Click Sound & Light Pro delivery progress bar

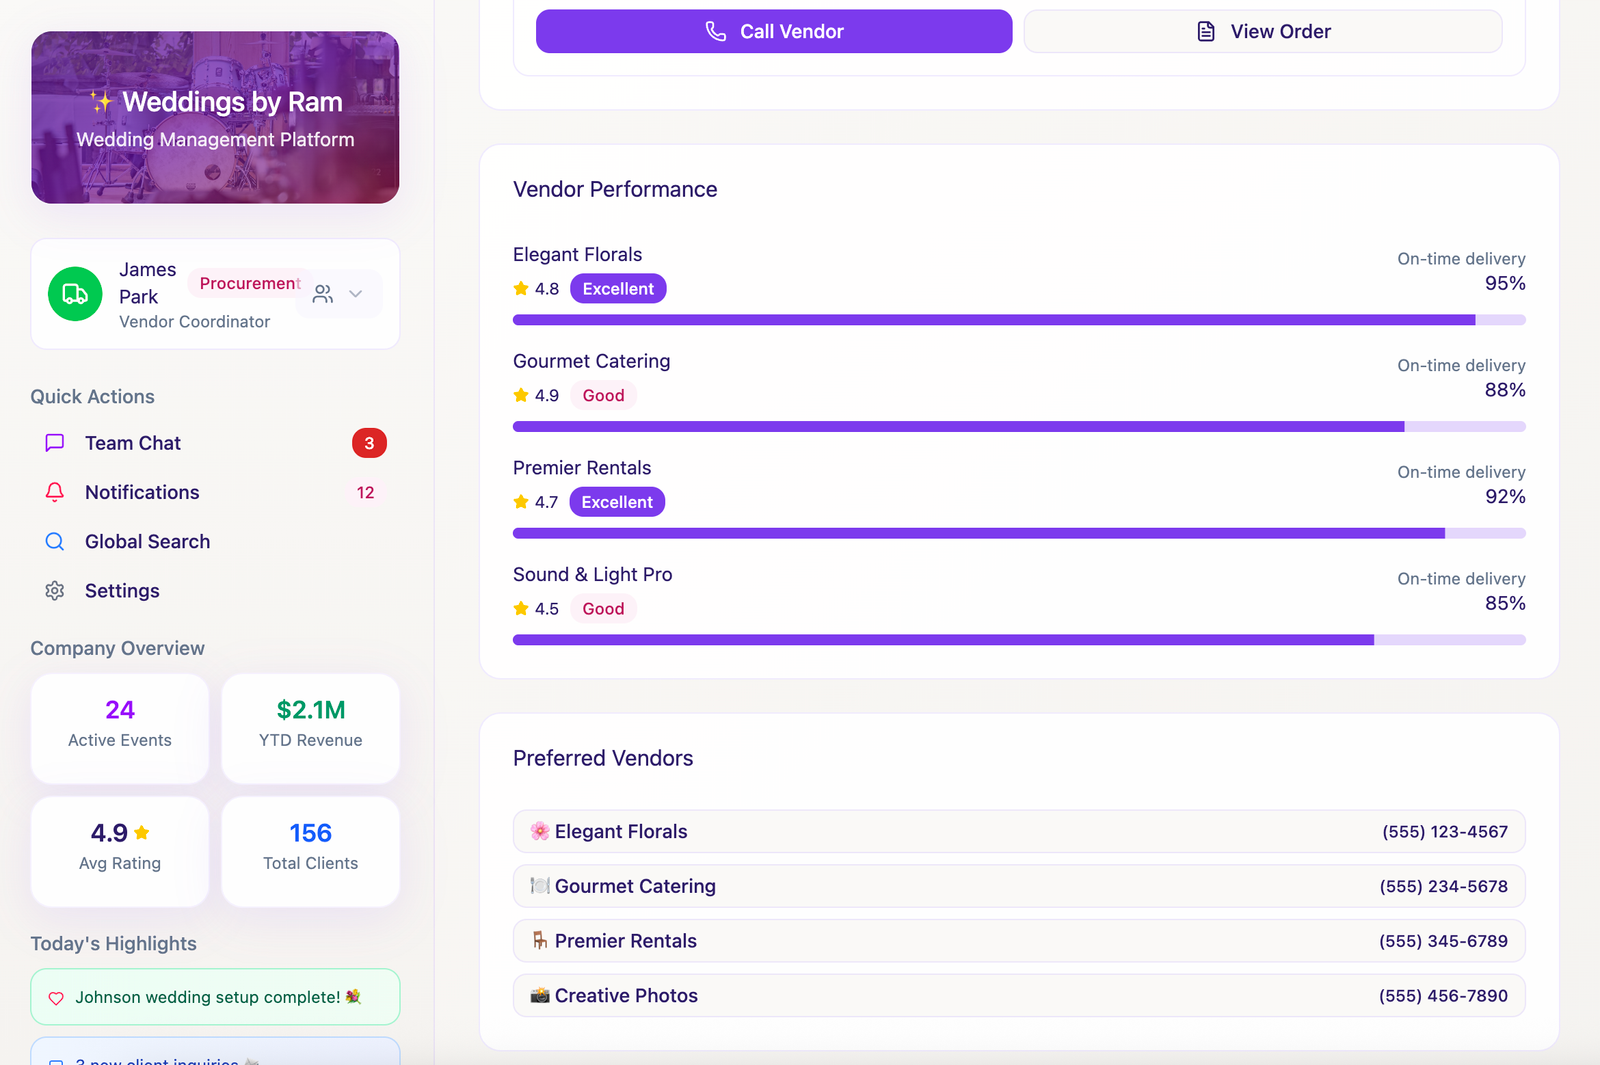[x=1018, y=640]
